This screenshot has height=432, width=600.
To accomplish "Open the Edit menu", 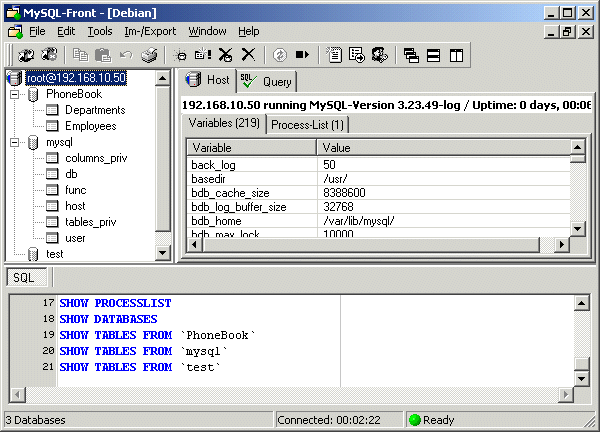I will click(66, 31).
